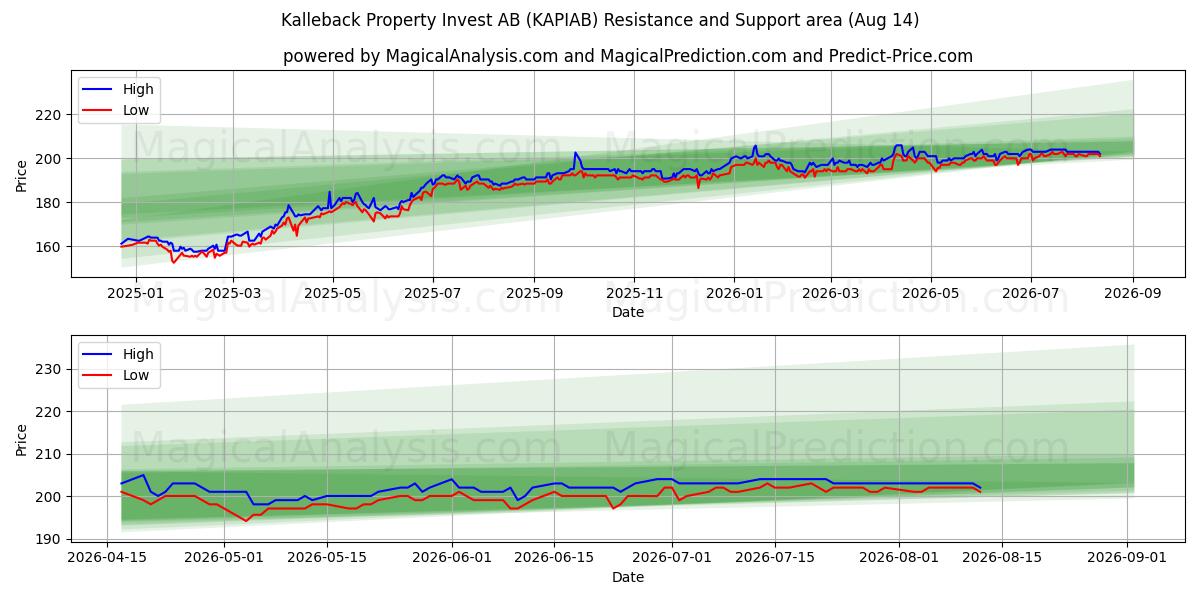The height and width of the screenshot is (600, 1200).
Task: Click the '2026-06-01' date tick on the bottom chart
Action: 451,559
